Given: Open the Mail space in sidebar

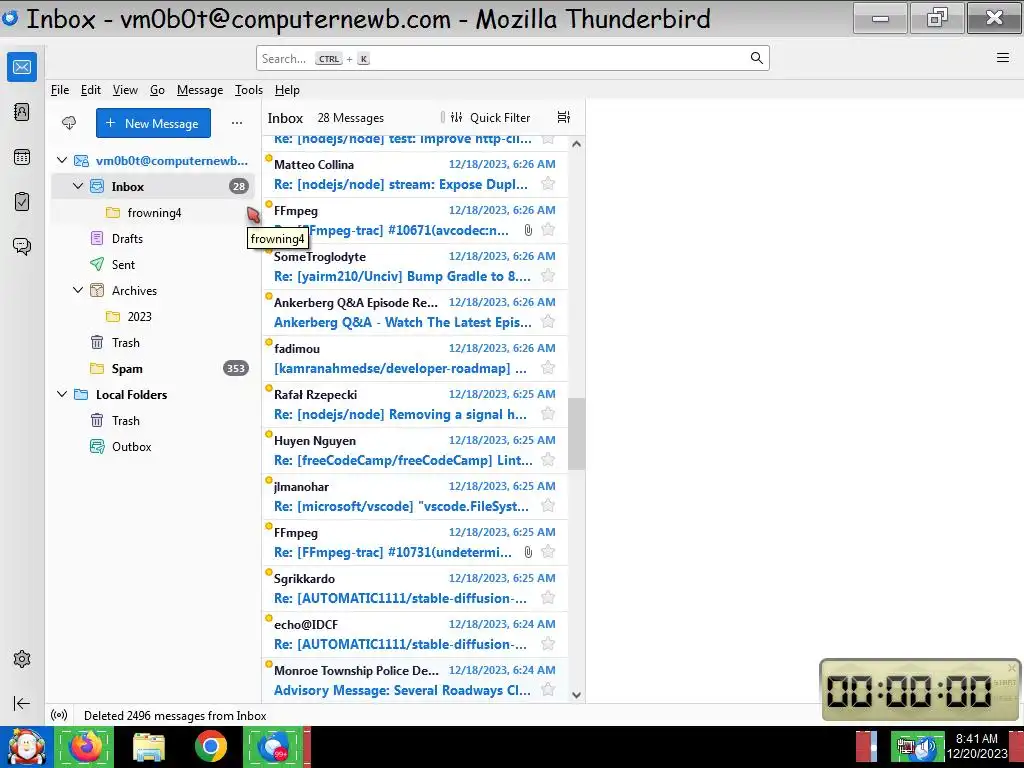Looking at the screenshot, I should click(22, 67).
